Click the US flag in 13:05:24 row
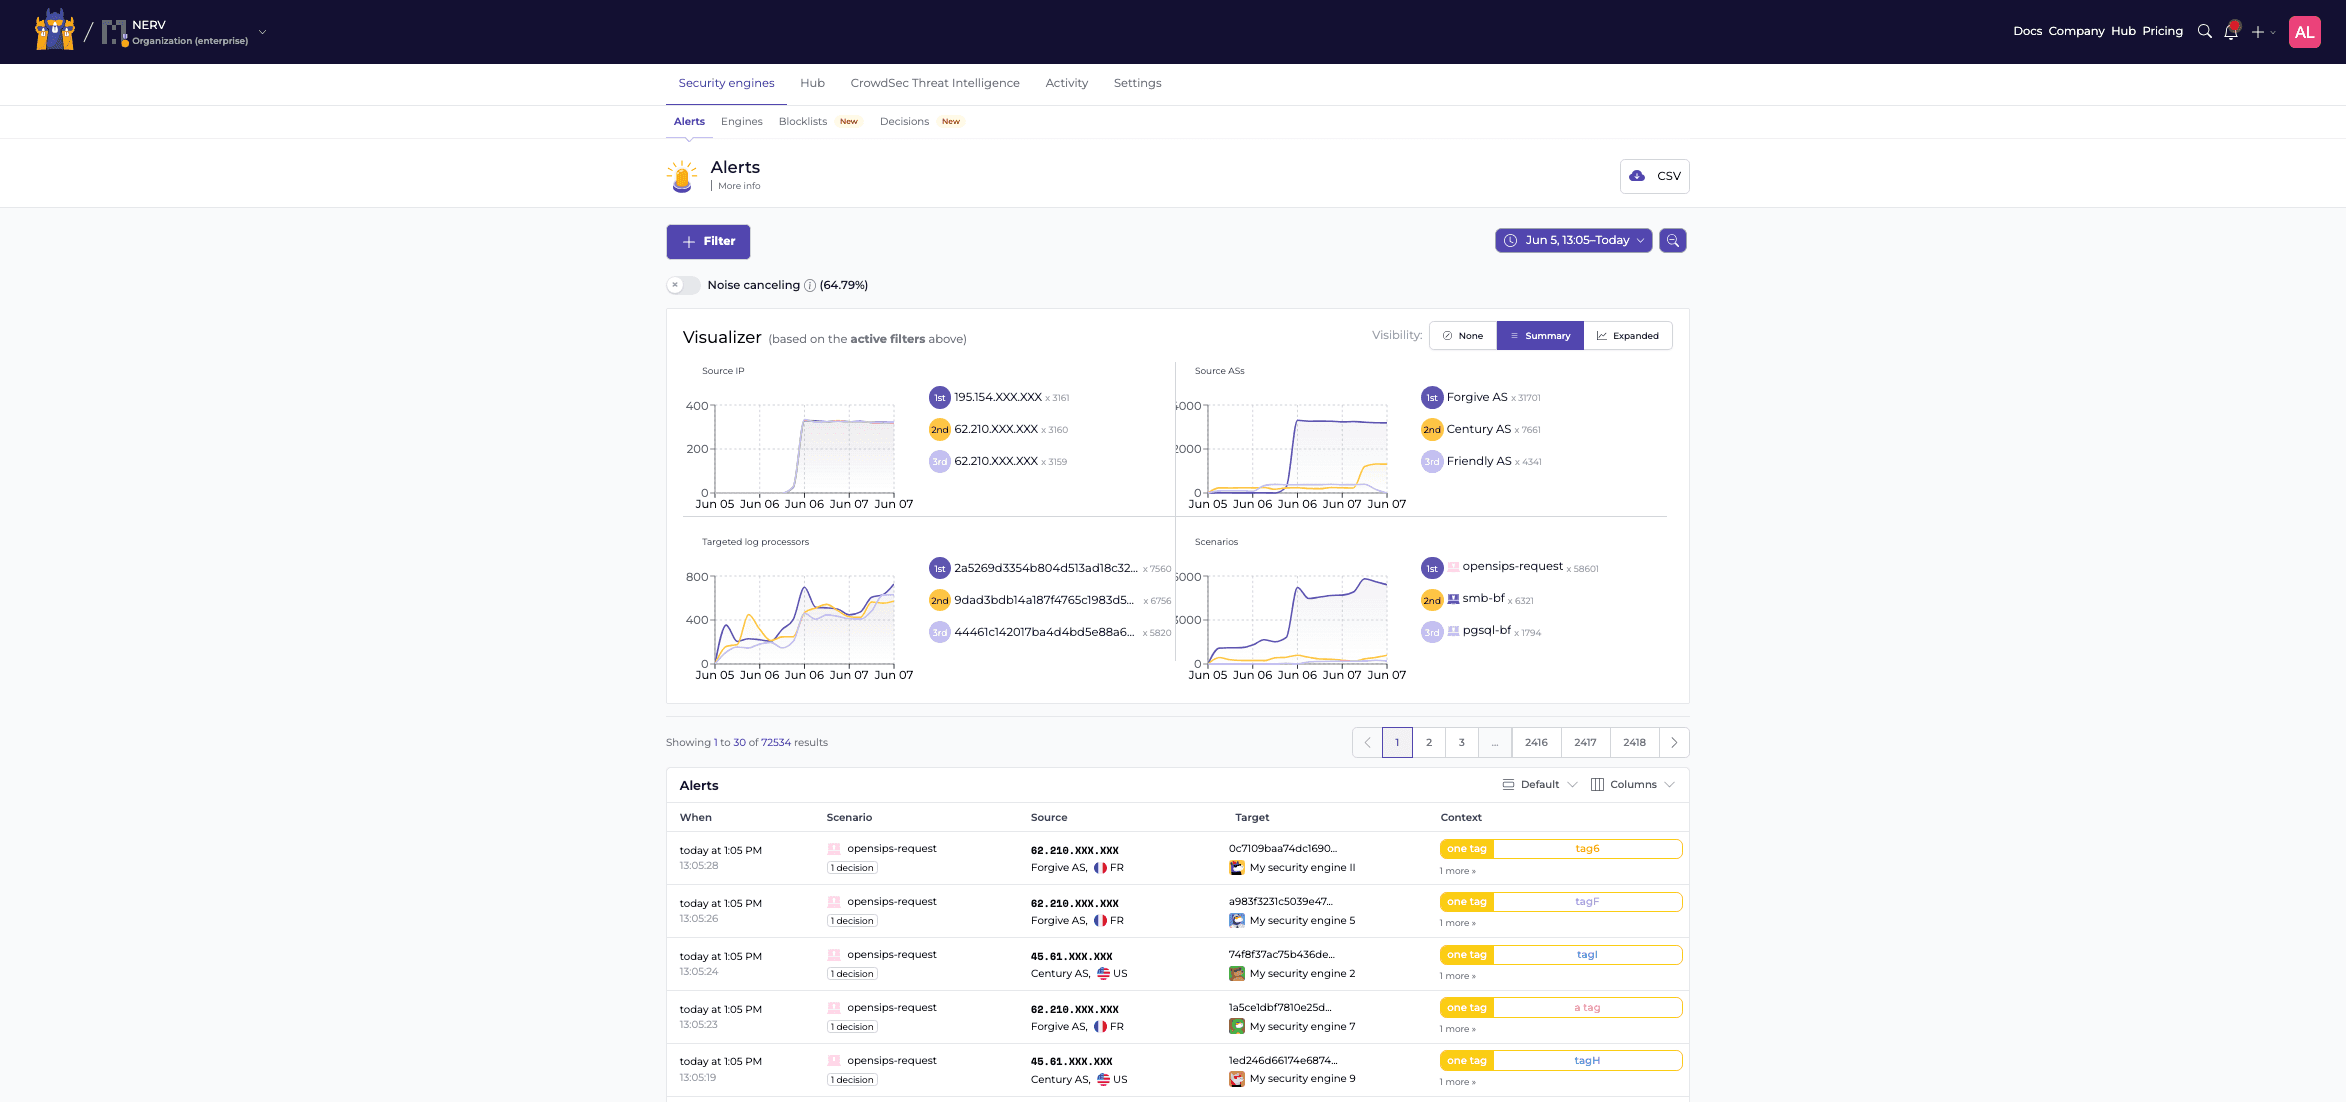This screenshot has height=1102, width=2346. (1103, 974)
